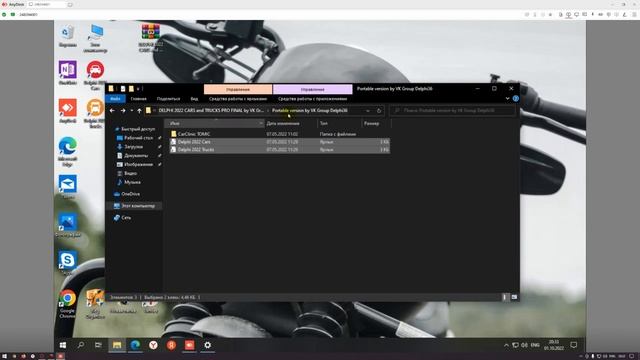The width and height of the screenshot is (640, 360).
Task: Click the Portable version breadcrumb segment
Action: coord(310,111)
